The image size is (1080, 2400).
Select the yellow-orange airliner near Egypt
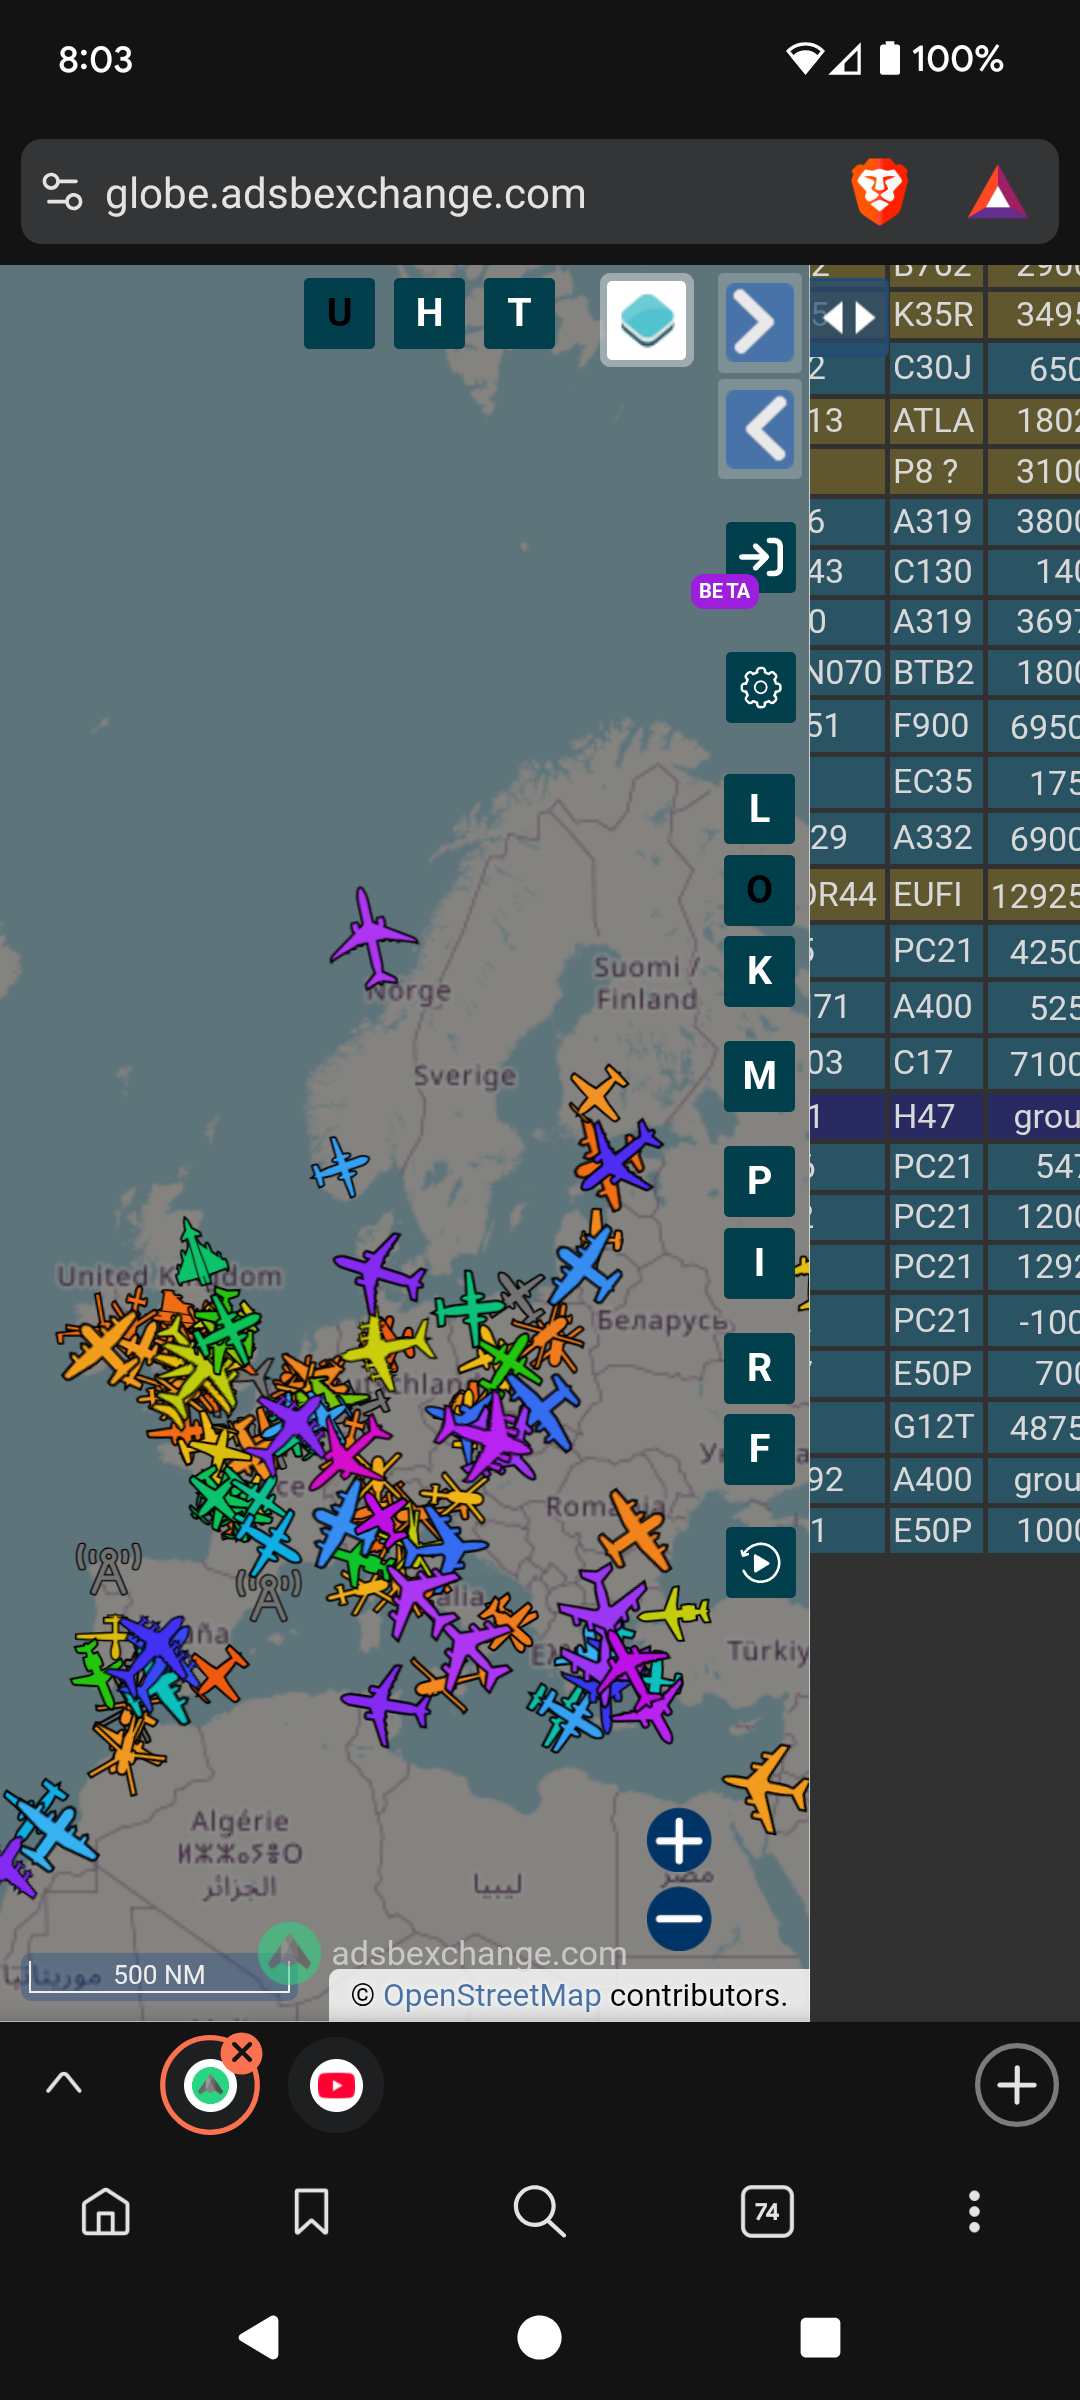tap(768, 1788)
